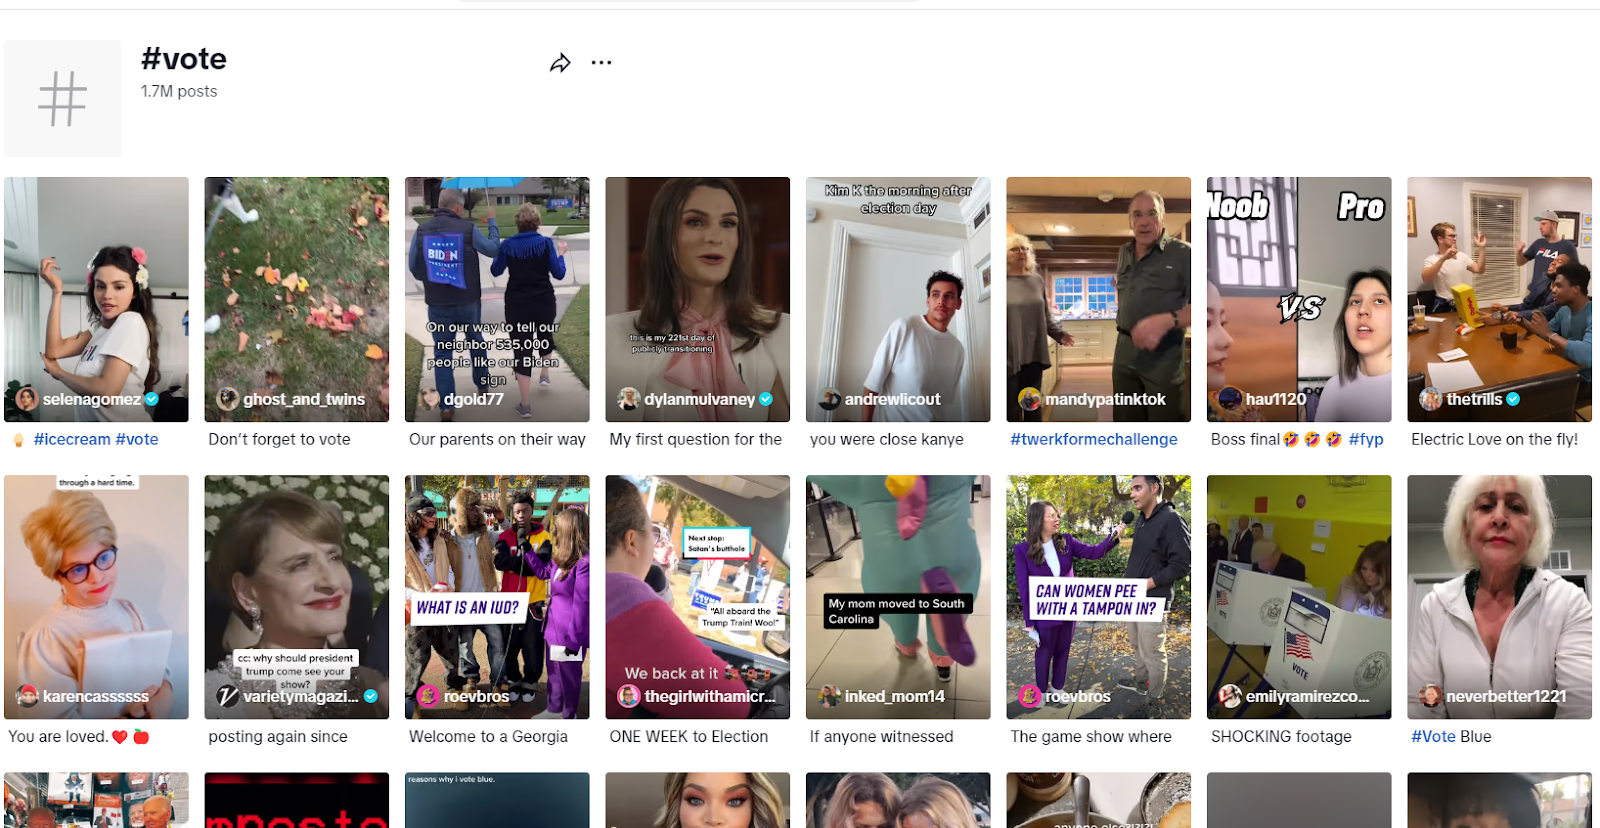Open inked_mom14 South Carolina video

(x=898, y=597)
